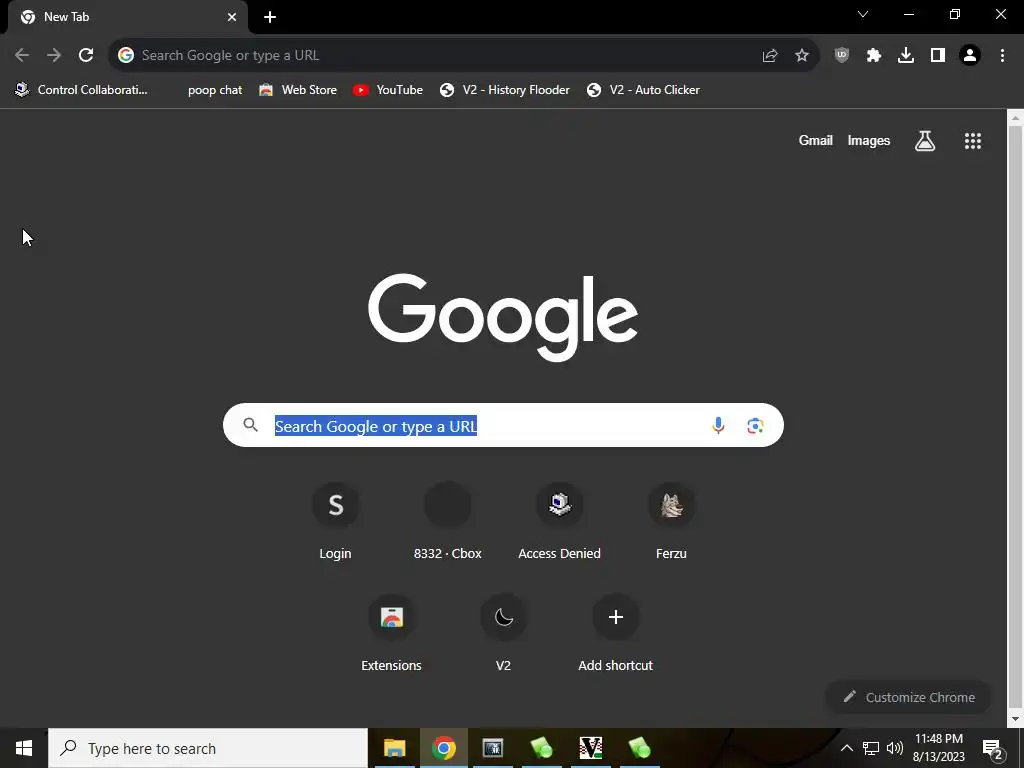
Task: Bookmark this tab with the star icon
Action: [x=802, y=56]
